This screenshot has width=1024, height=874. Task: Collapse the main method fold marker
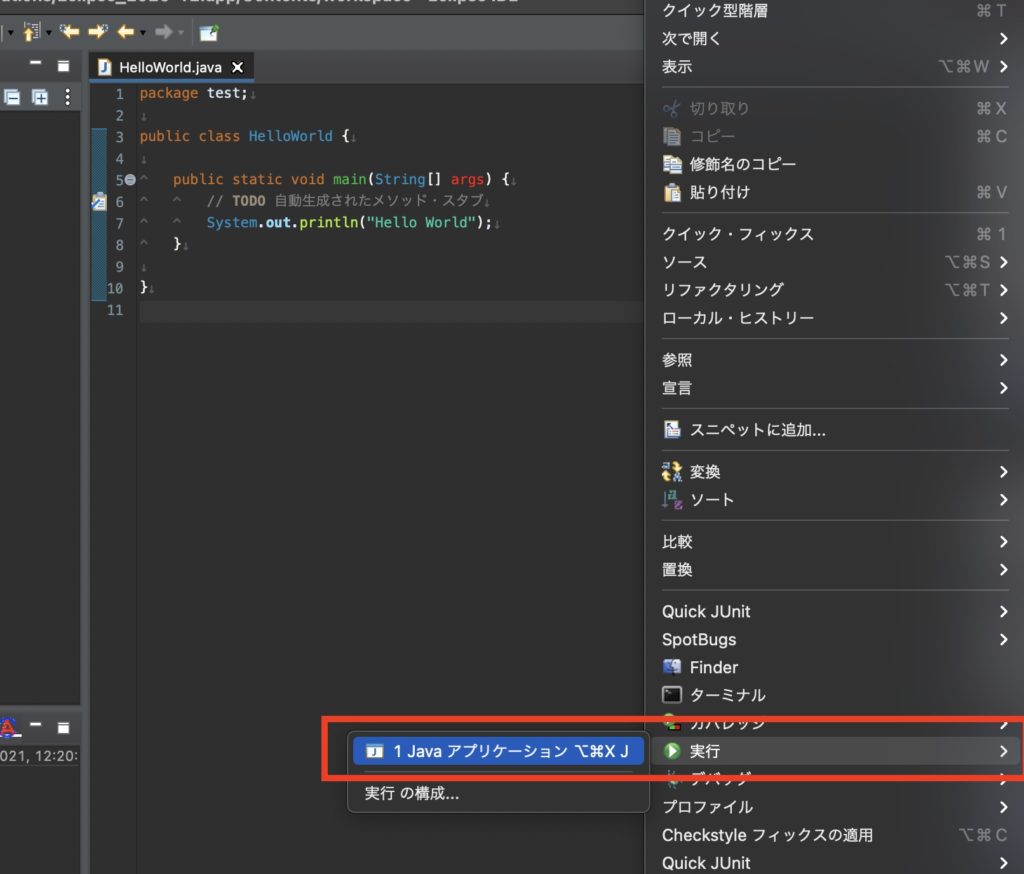[x=130, y=180]
